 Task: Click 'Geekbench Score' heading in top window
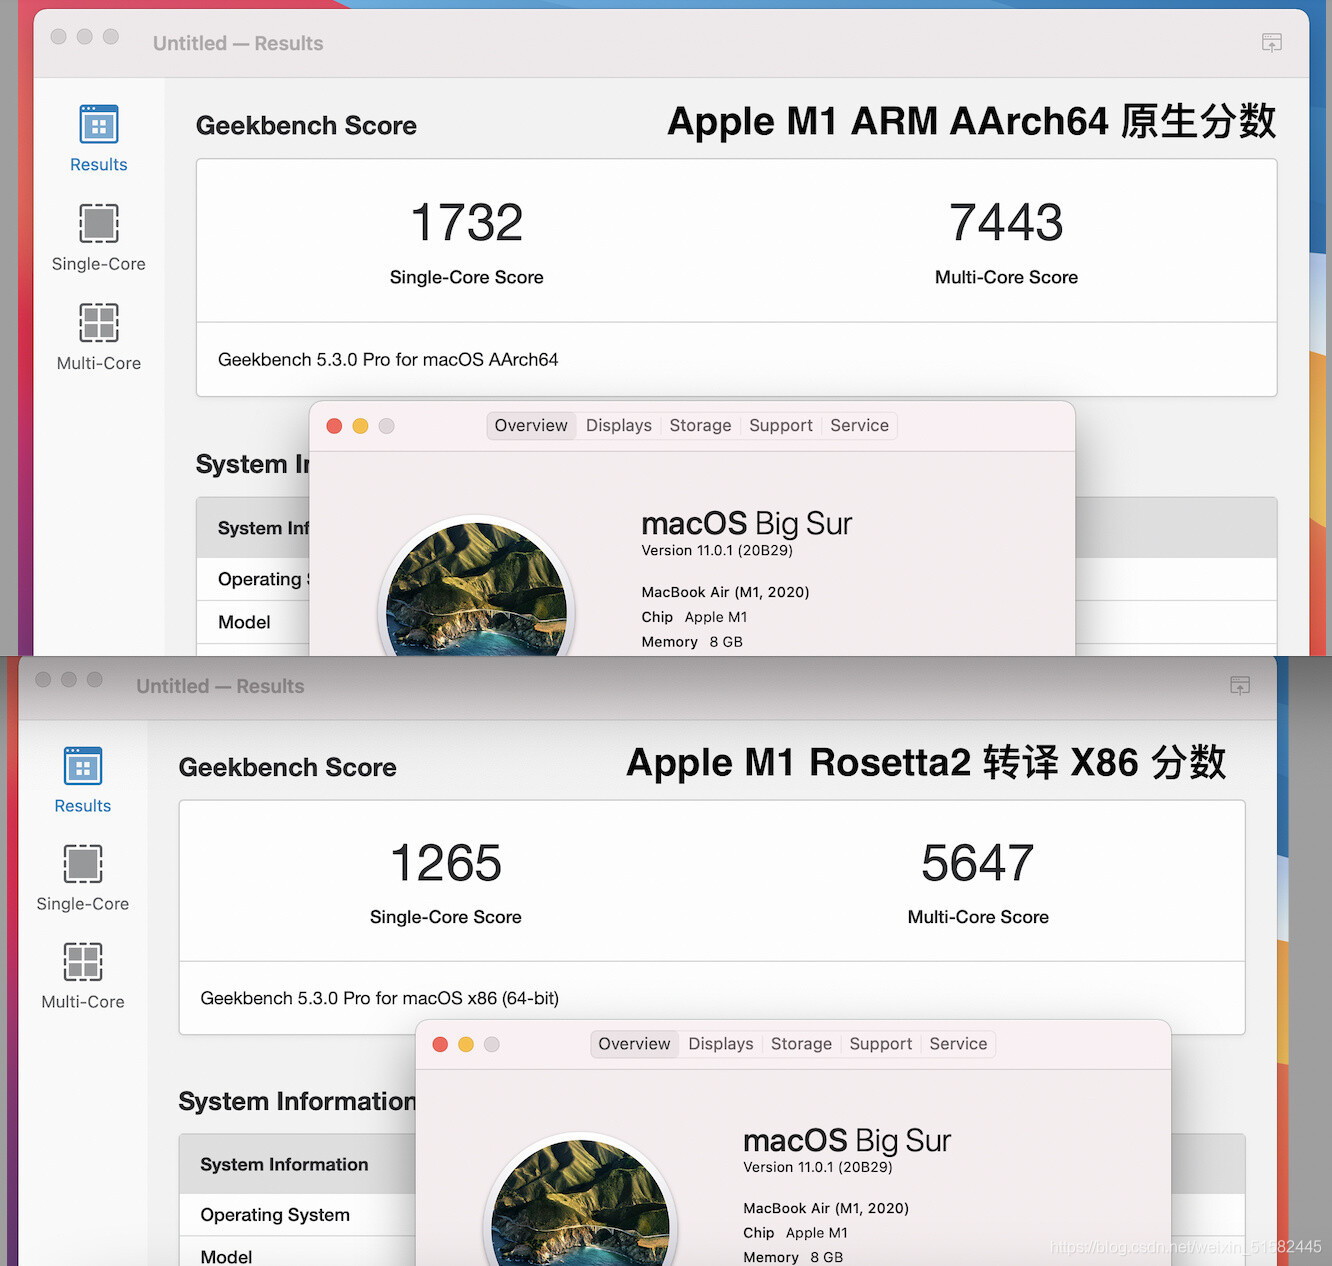(x=306, y=126)
